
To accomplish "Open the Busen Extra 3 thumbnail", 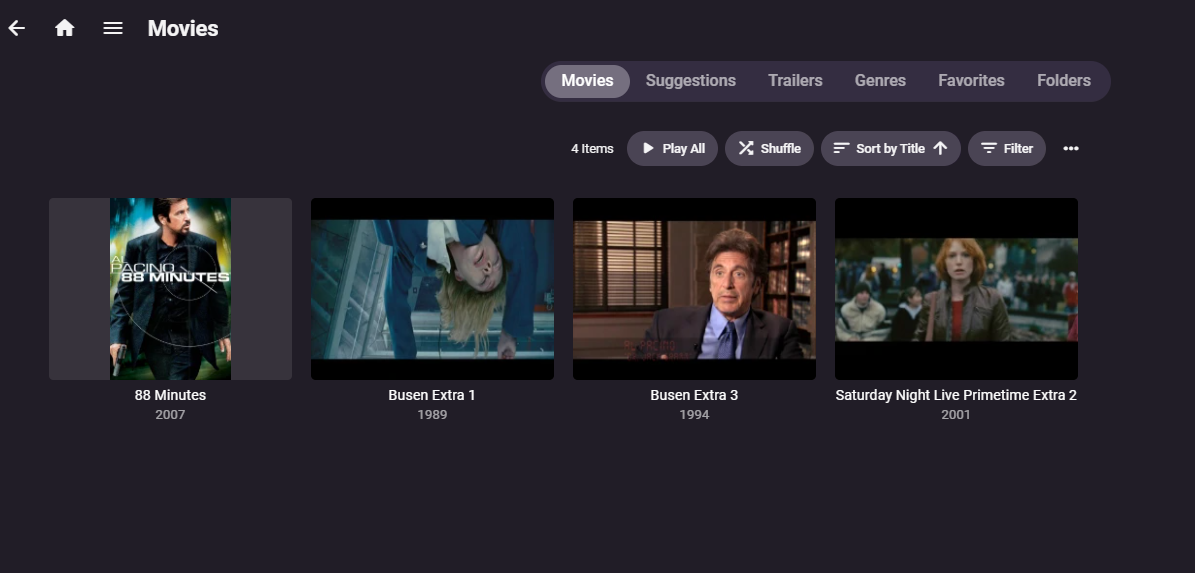I will tap(694, 289).
